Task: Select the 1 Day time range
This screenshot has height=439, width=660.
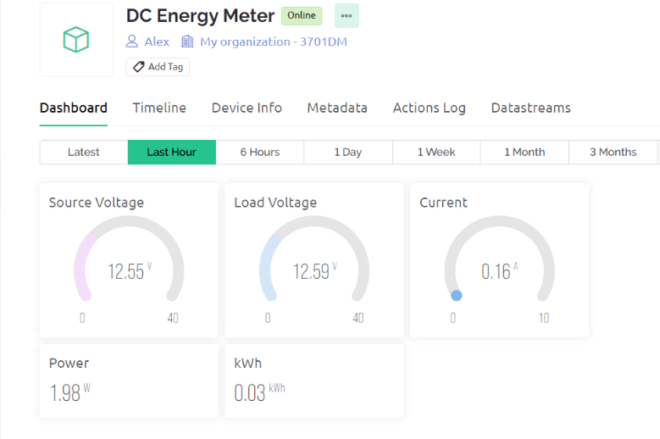Action: pos(348,152)
